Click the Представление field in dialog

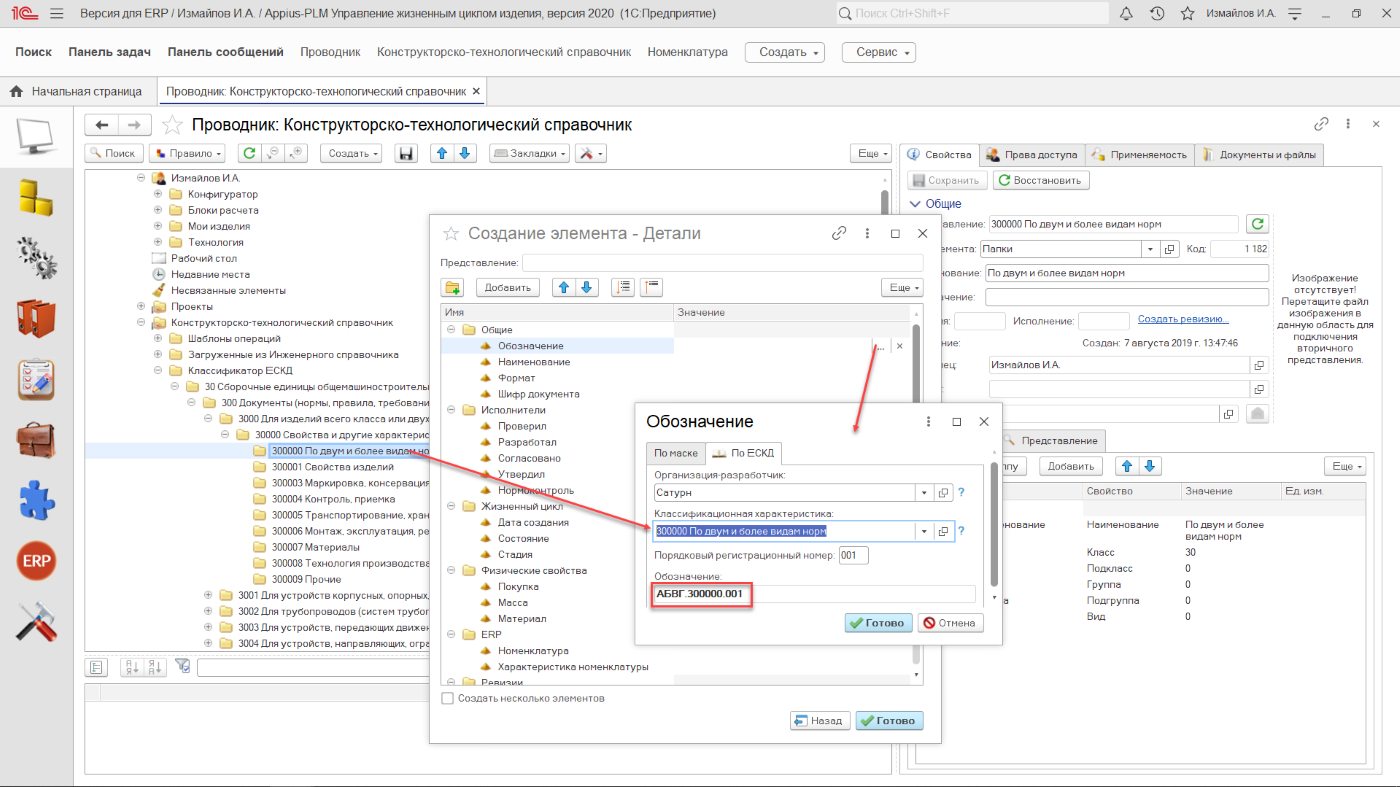pyautogui.click(x=720, y=263)
